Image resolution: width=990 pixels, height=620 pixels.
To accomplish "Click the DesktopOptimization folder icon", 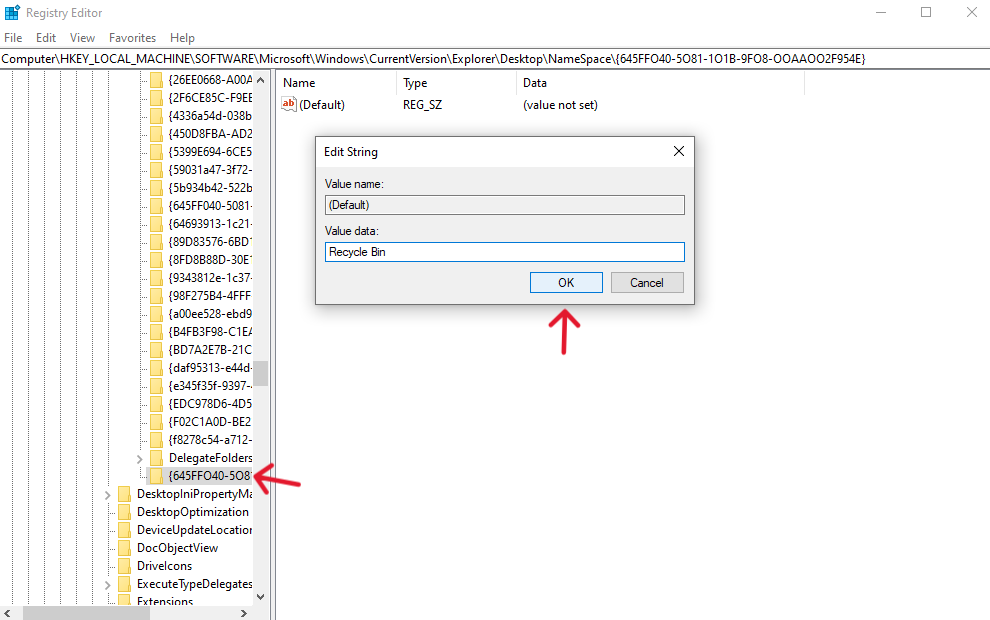I will (x=124, y=511).
